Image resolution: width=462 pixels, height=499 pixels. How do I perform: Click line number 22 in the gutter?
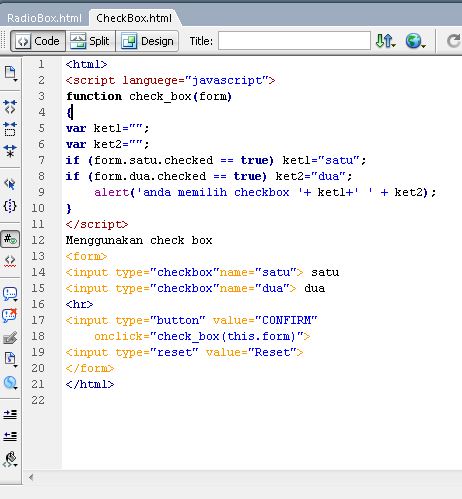pos(38,400)
